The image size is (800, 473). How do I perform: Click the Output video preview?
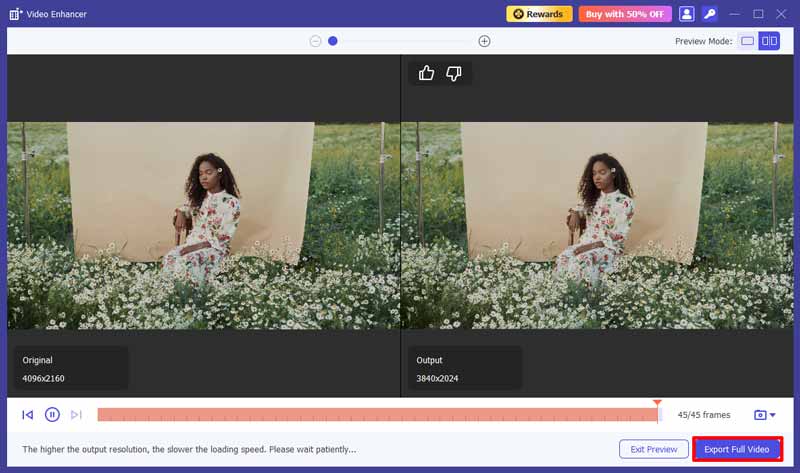(597, 226)
